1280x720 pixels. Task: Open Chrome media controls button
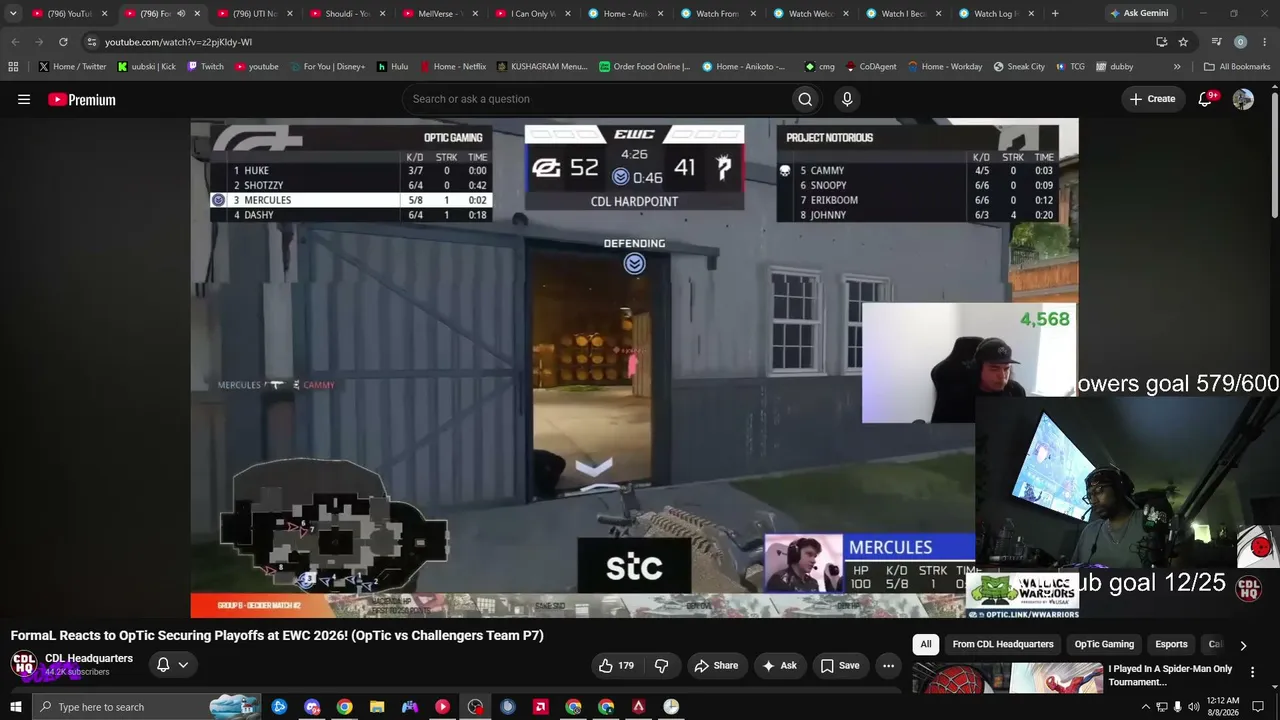1216,42
